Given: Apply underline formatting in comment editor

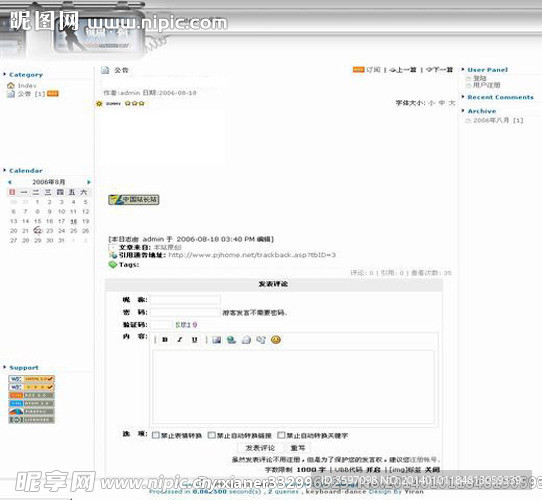Looking at the screenshot, I should tap(195, 340).
